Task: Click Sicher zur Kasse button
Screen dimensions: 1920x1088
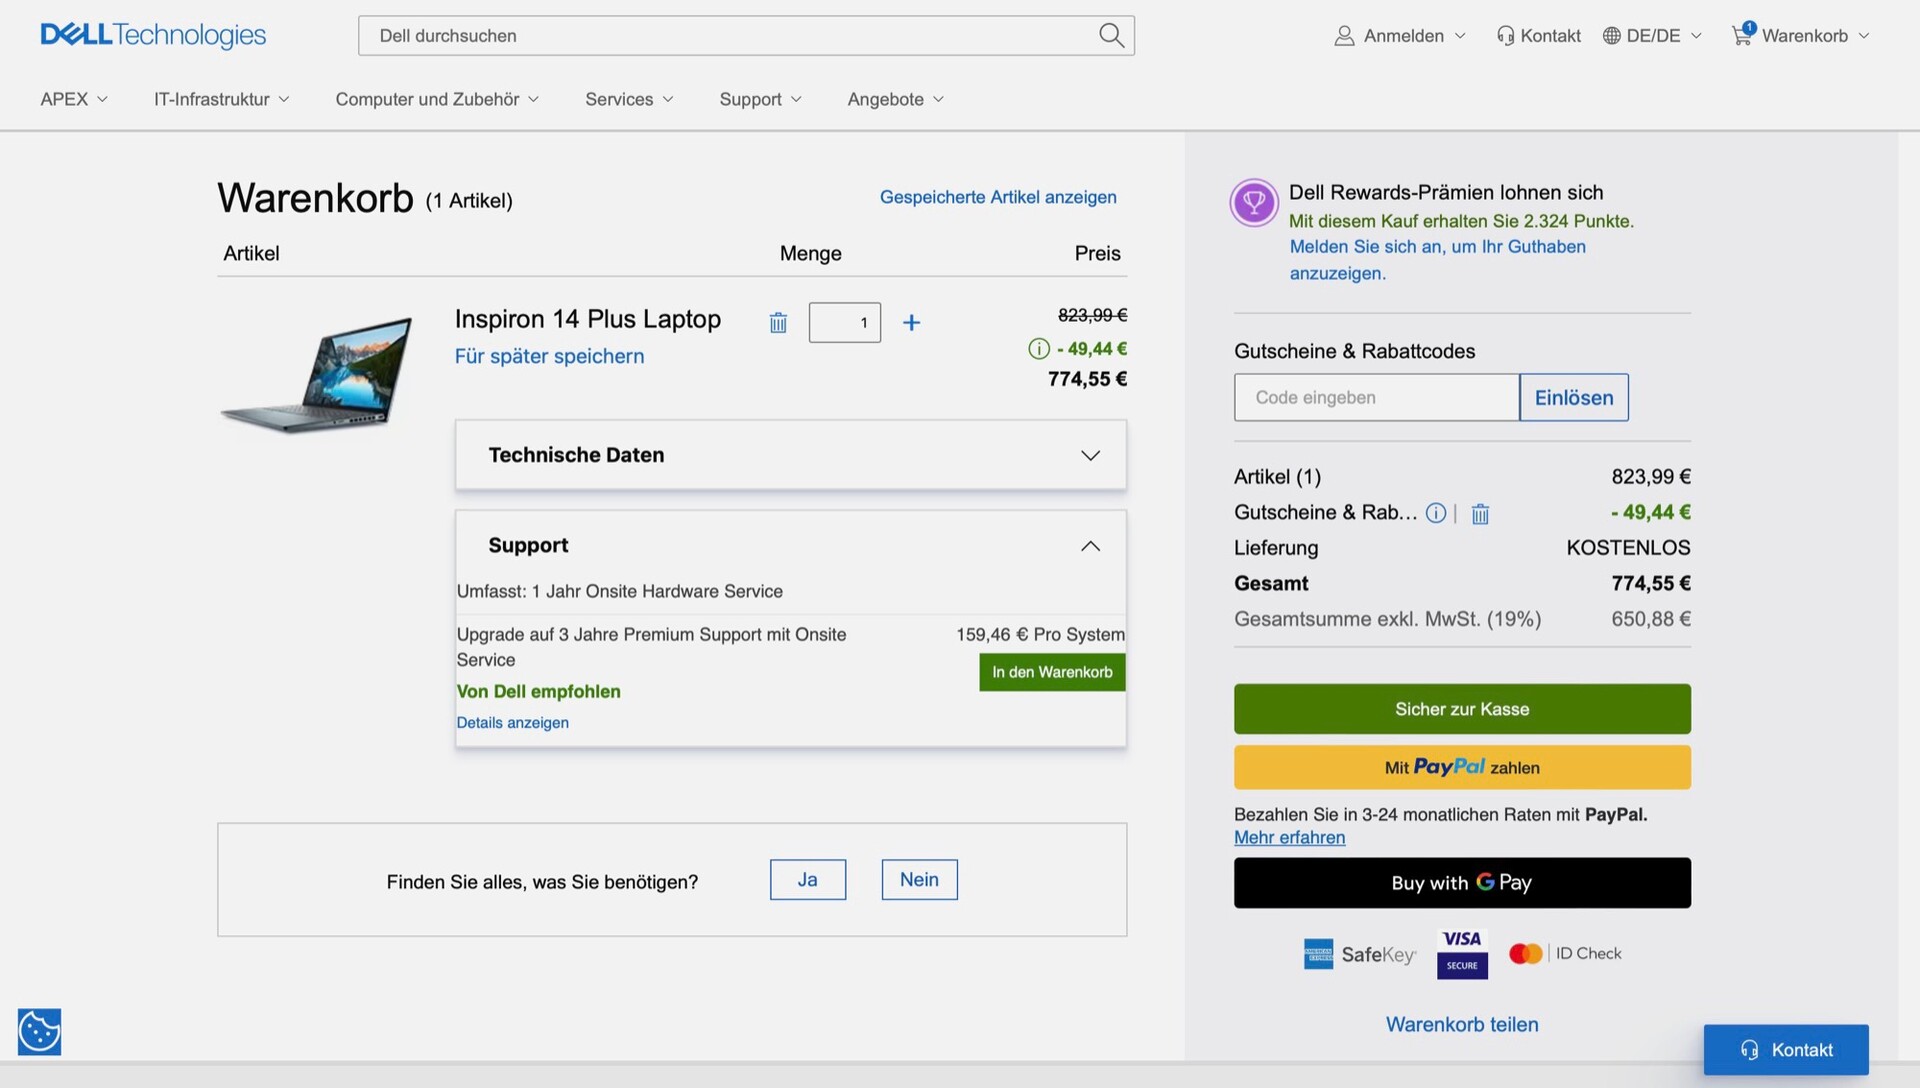Action: 1462,709
